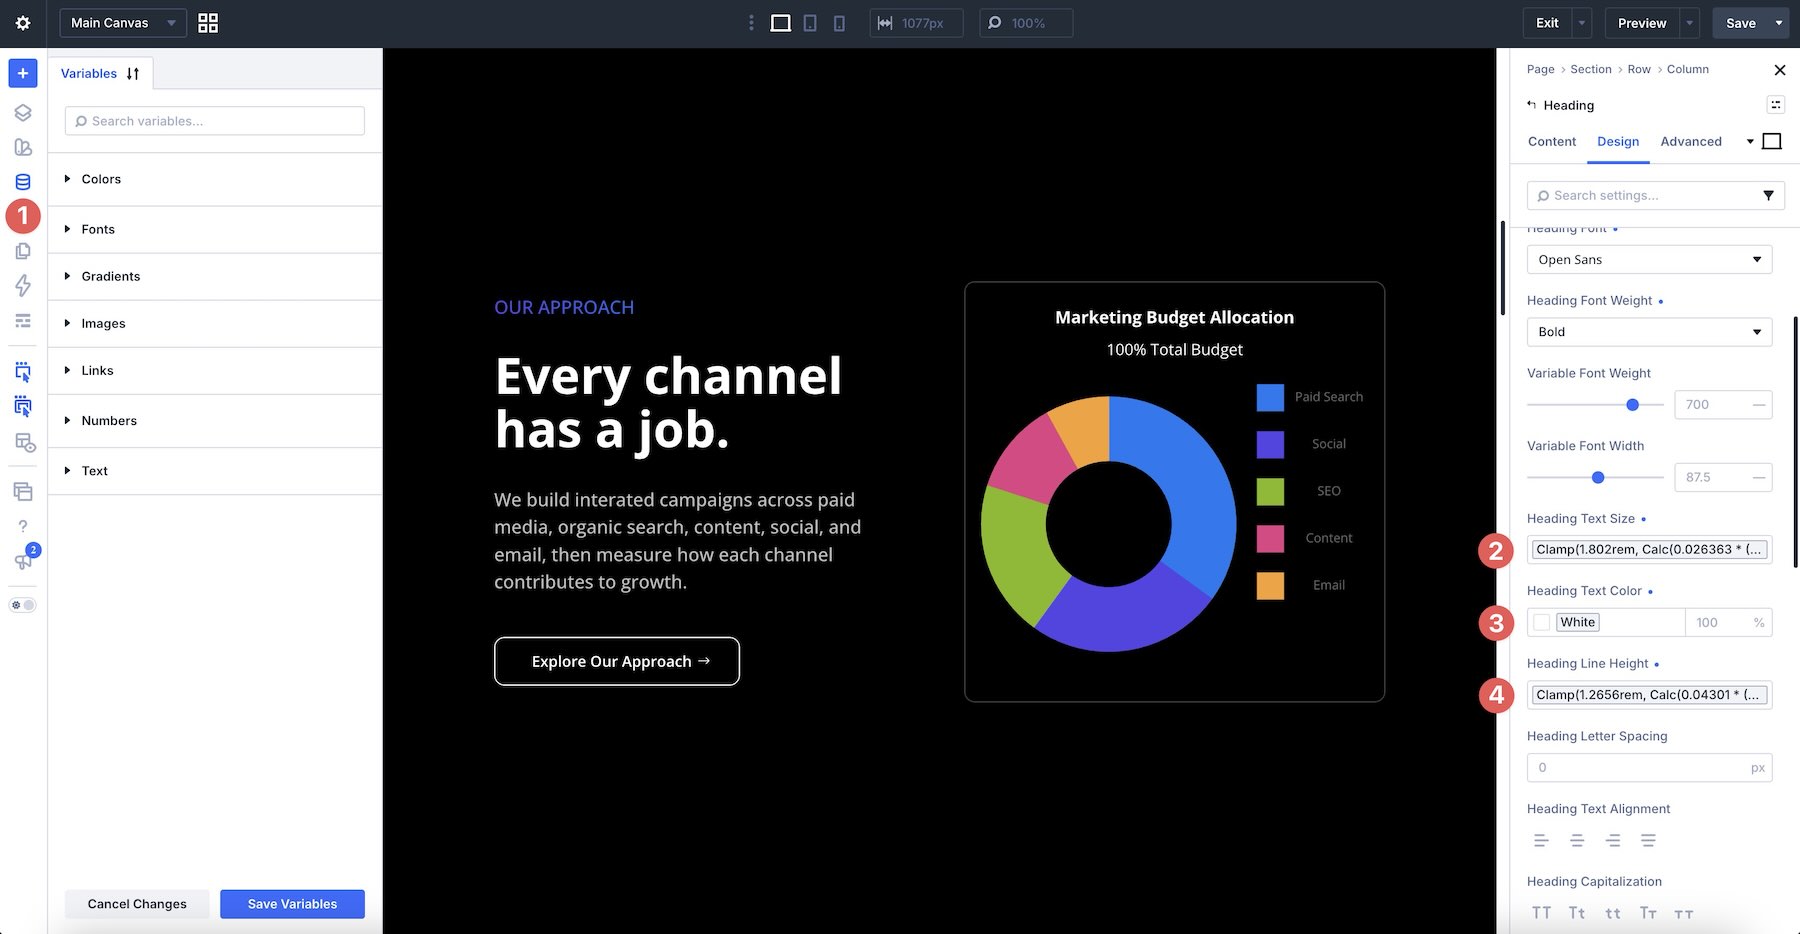This screenshot has width=1800, height=934.
Task: Switch to the Content tab
Action: tap(1552, 142)
